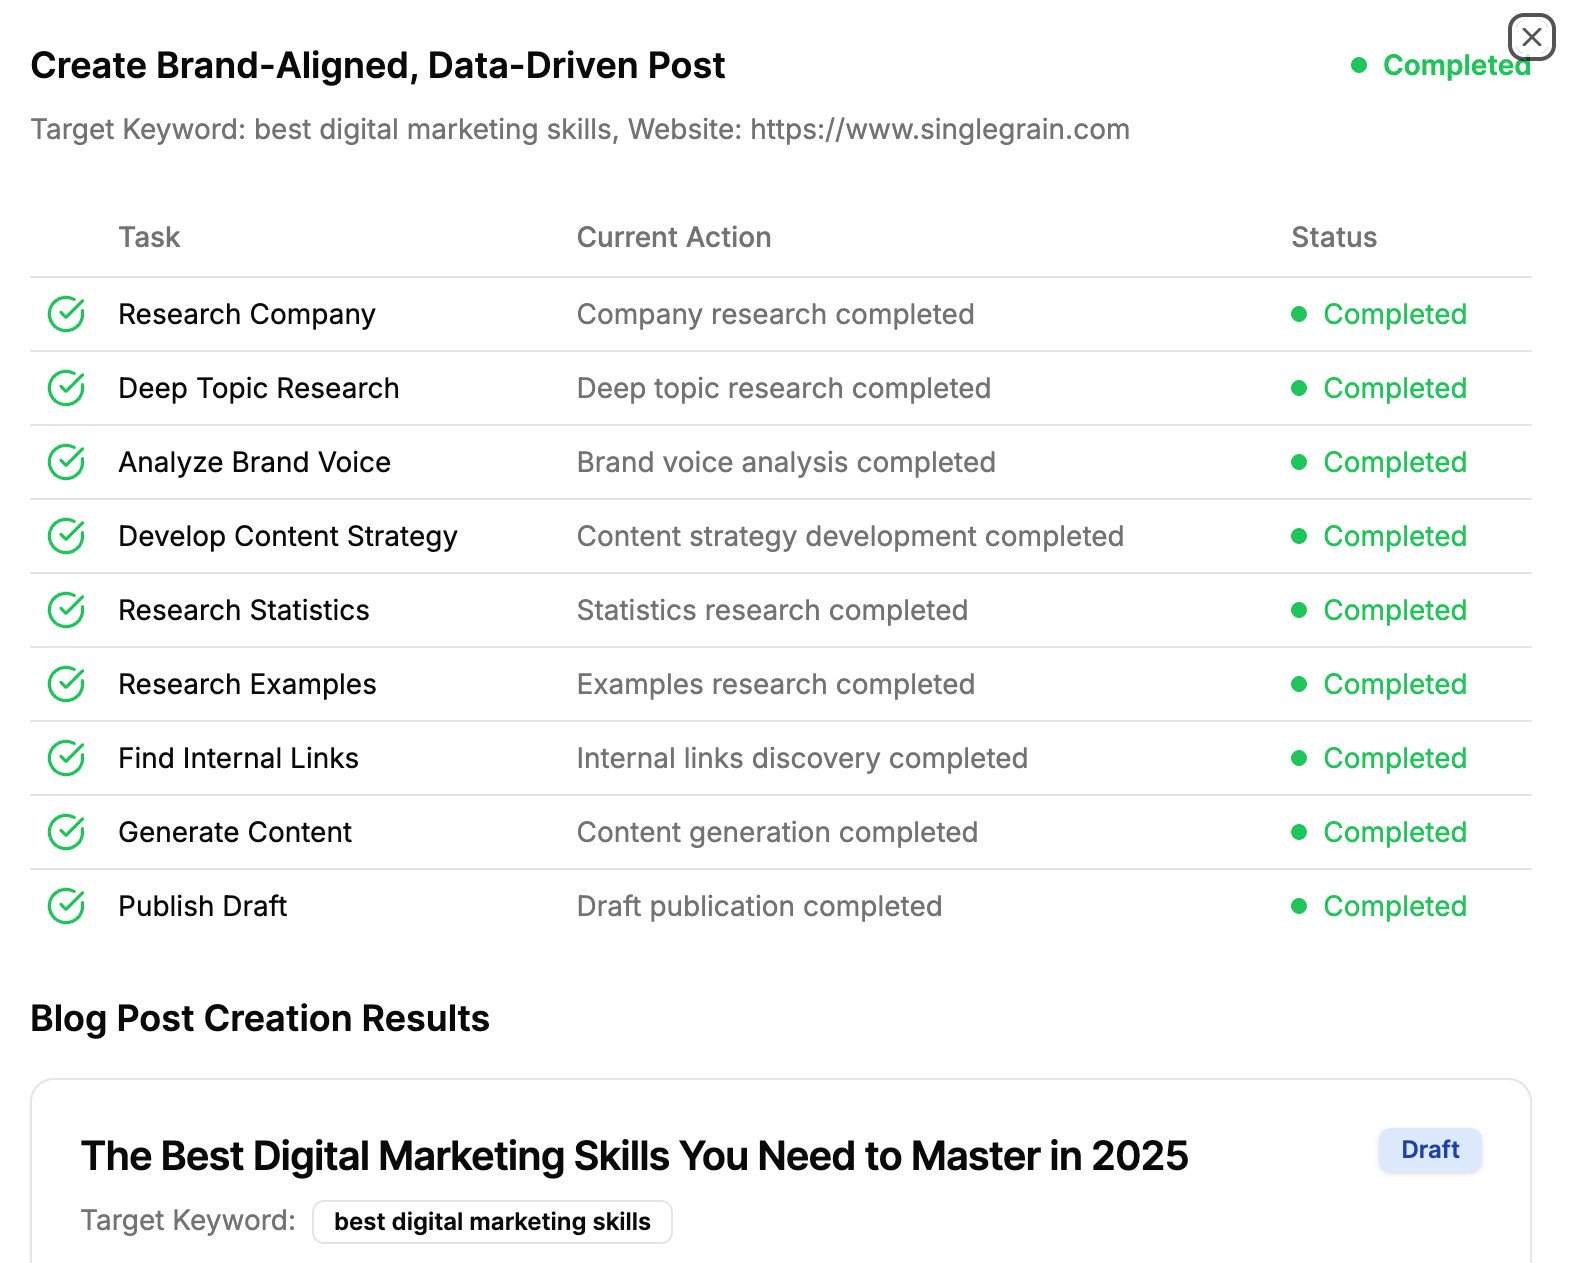Click the Research Examples checkmark icon

[66, 684]
